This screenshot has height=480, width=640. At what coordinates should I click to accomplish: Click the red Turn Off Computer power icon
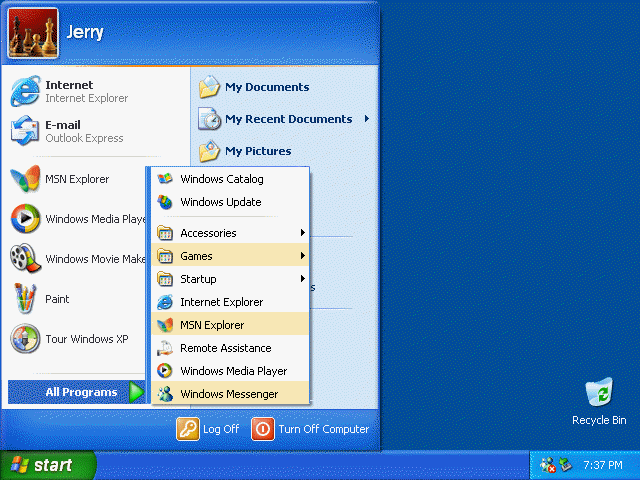pyautogui.click(x=263, y=429)
